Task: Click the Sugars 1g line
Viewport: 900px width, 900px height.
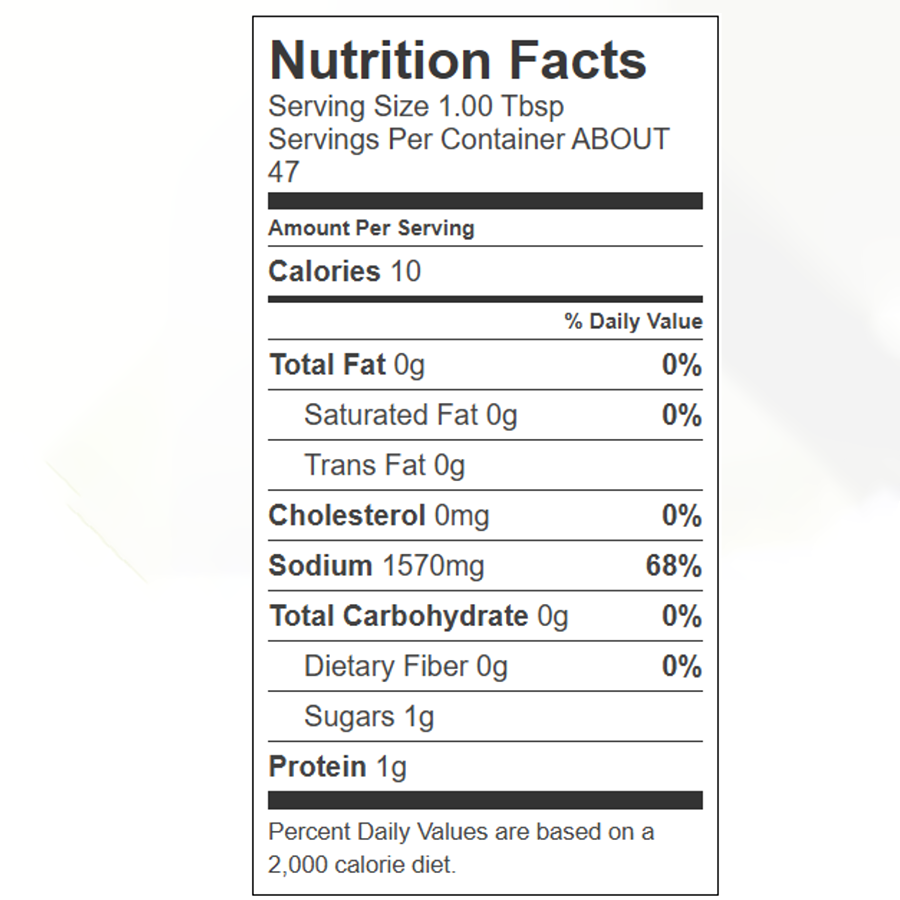Action: (x=369, y=717)
